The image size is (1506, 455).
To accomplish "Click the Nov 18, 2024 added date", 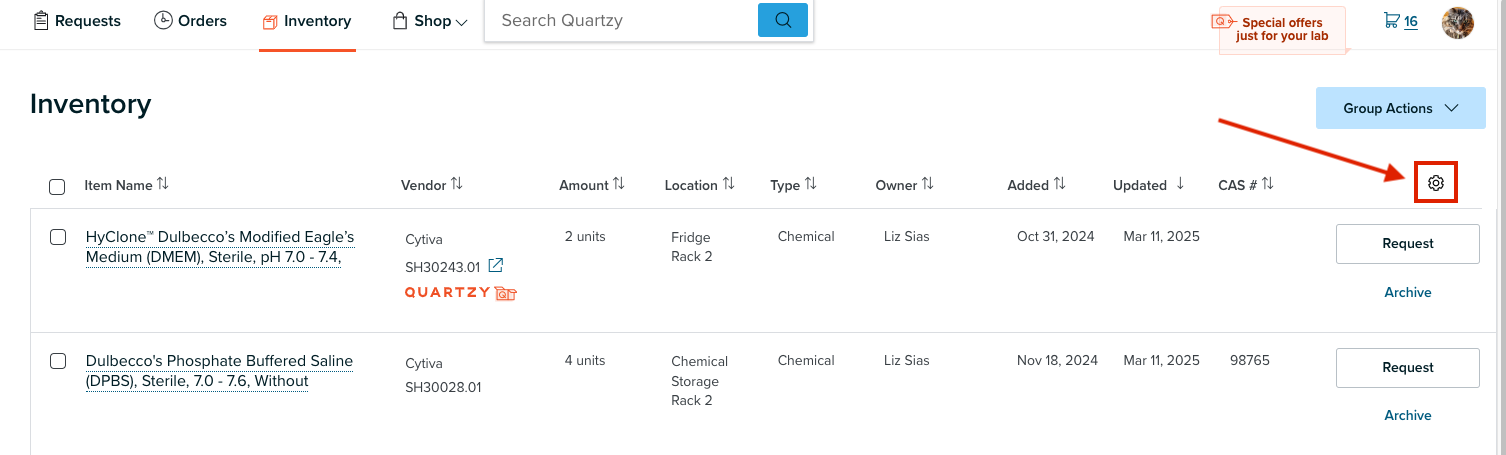I will coord(1057,361).
